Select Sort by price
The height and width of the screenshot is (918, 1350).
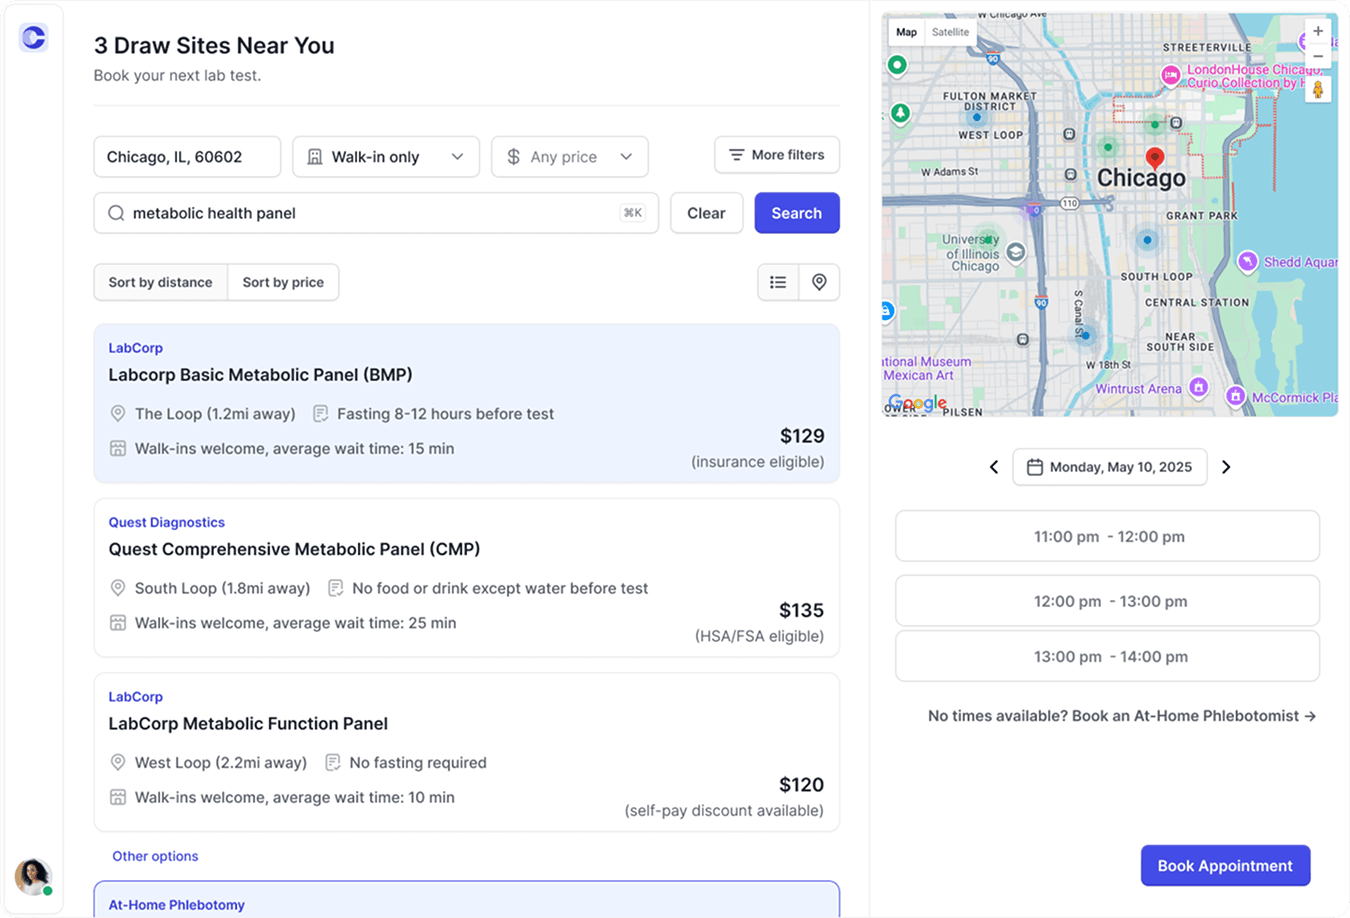coord(283,282)
